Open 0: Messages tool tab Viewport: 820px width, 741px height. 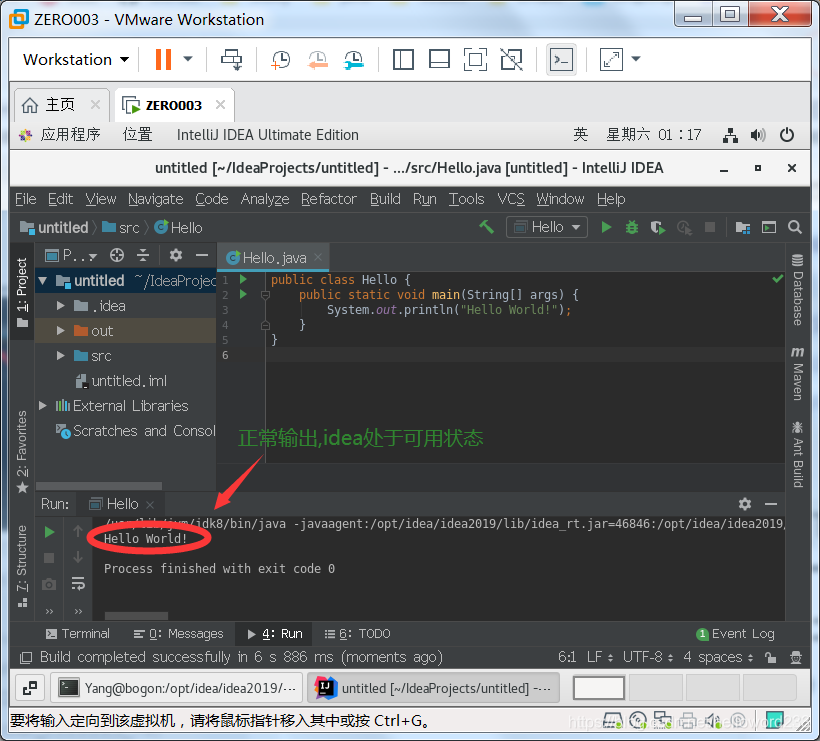pyautogui.click(x=178, y=634)
